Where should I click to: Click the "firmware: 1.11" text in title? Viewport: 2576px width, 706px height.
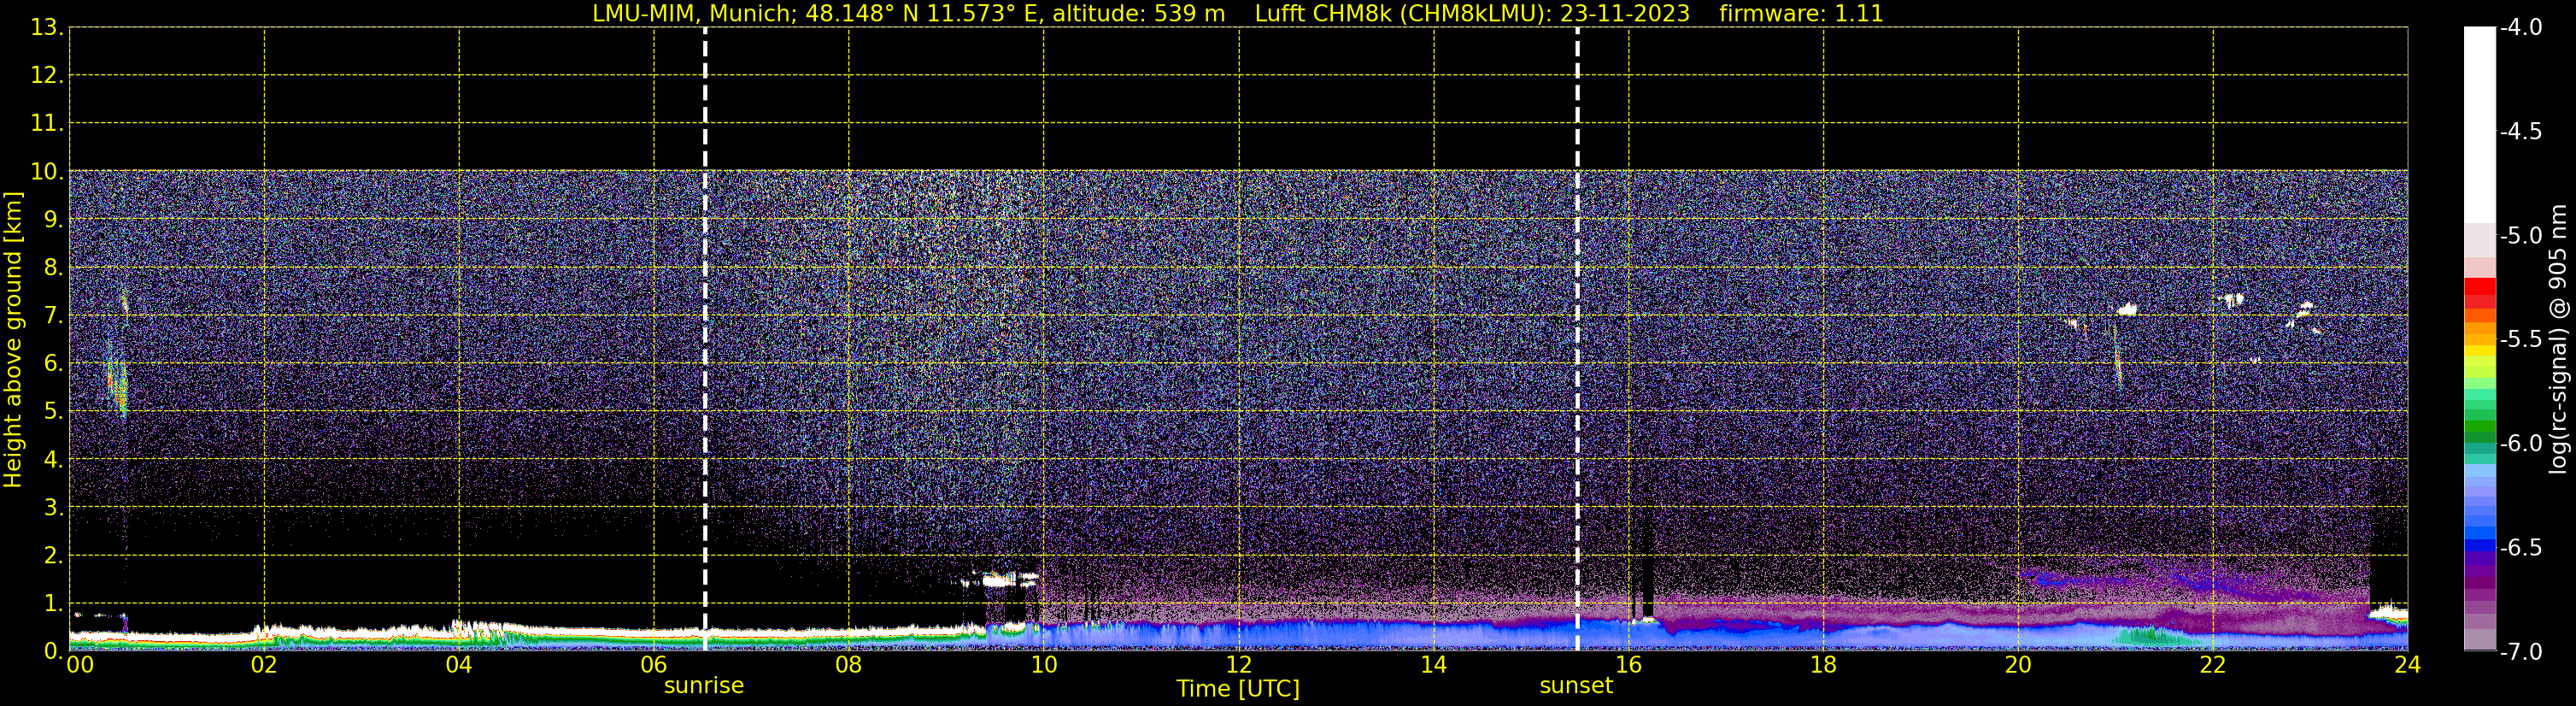(x=1801, y=14)
